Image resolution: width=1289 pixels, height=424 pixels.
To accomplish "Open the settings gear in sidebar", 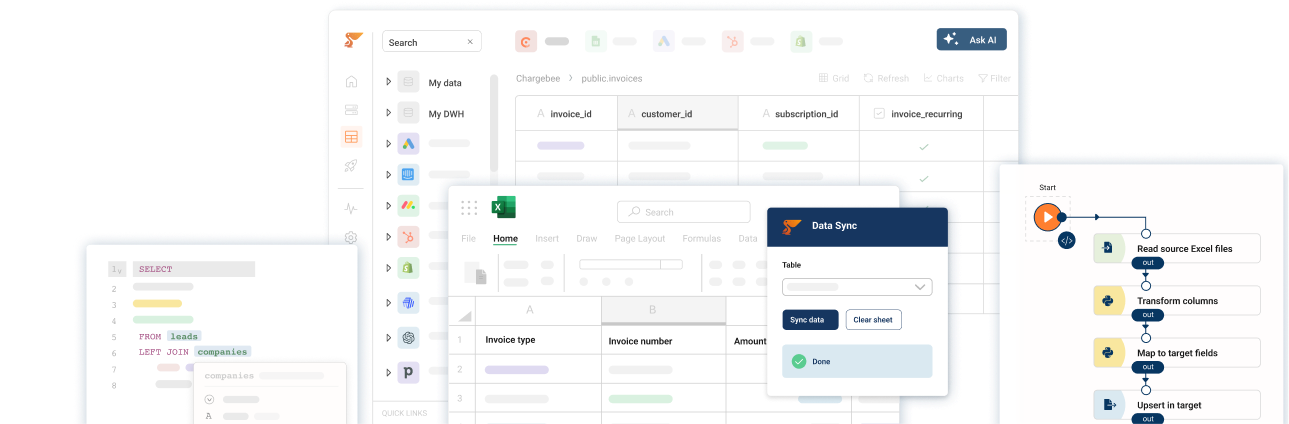I will (x=351, y=237).
